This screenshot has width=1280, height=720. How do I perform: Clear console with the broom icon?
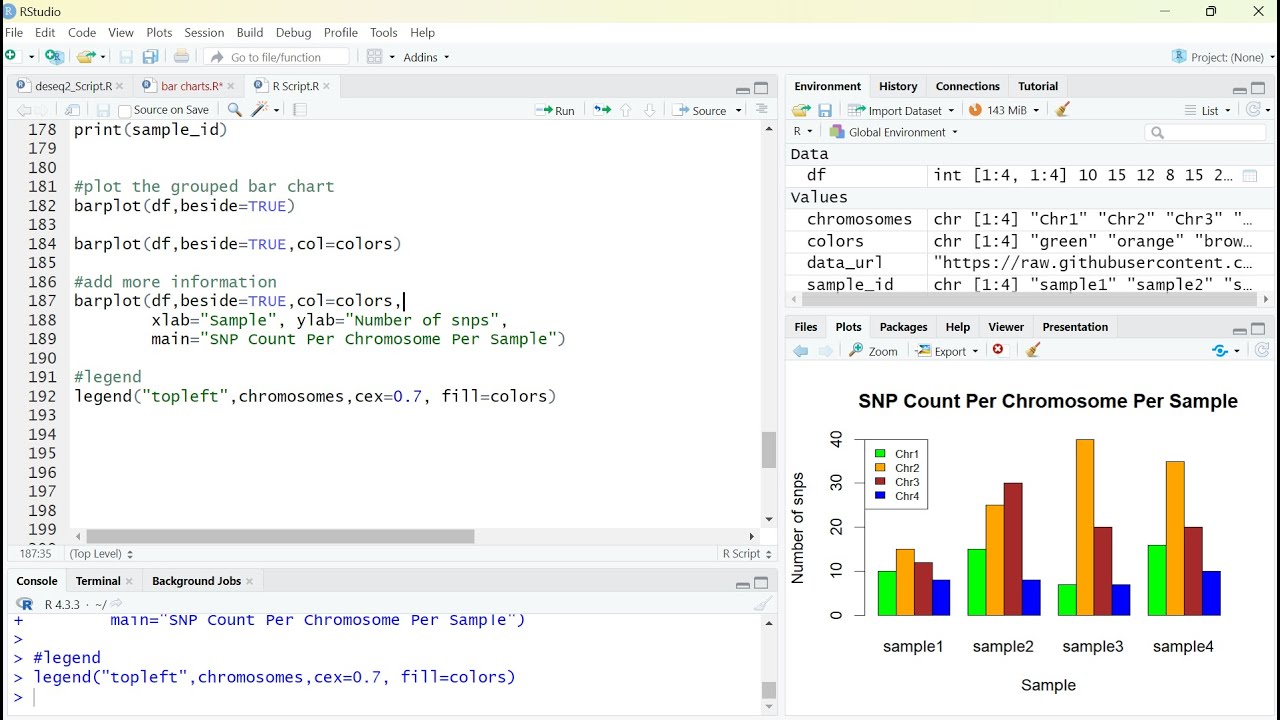(763, 604)
